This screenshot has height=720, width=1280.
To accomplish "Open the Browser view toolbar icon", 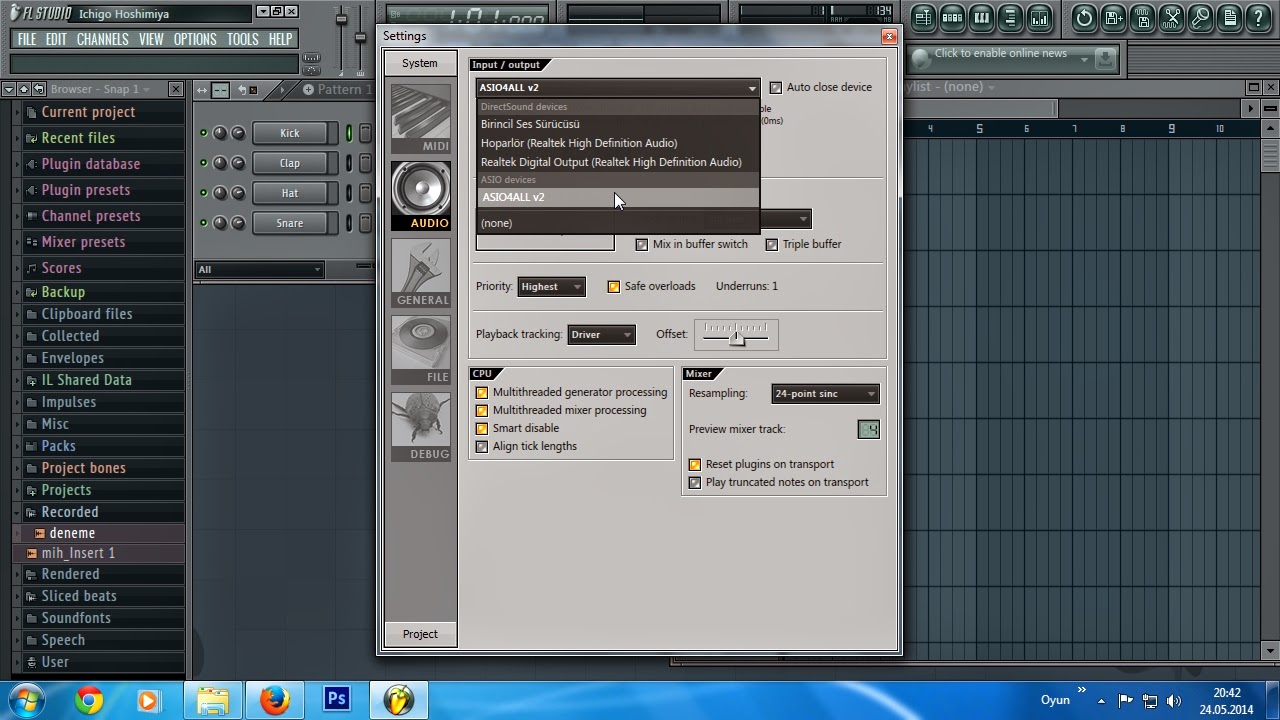I will tap(1010, 17).
